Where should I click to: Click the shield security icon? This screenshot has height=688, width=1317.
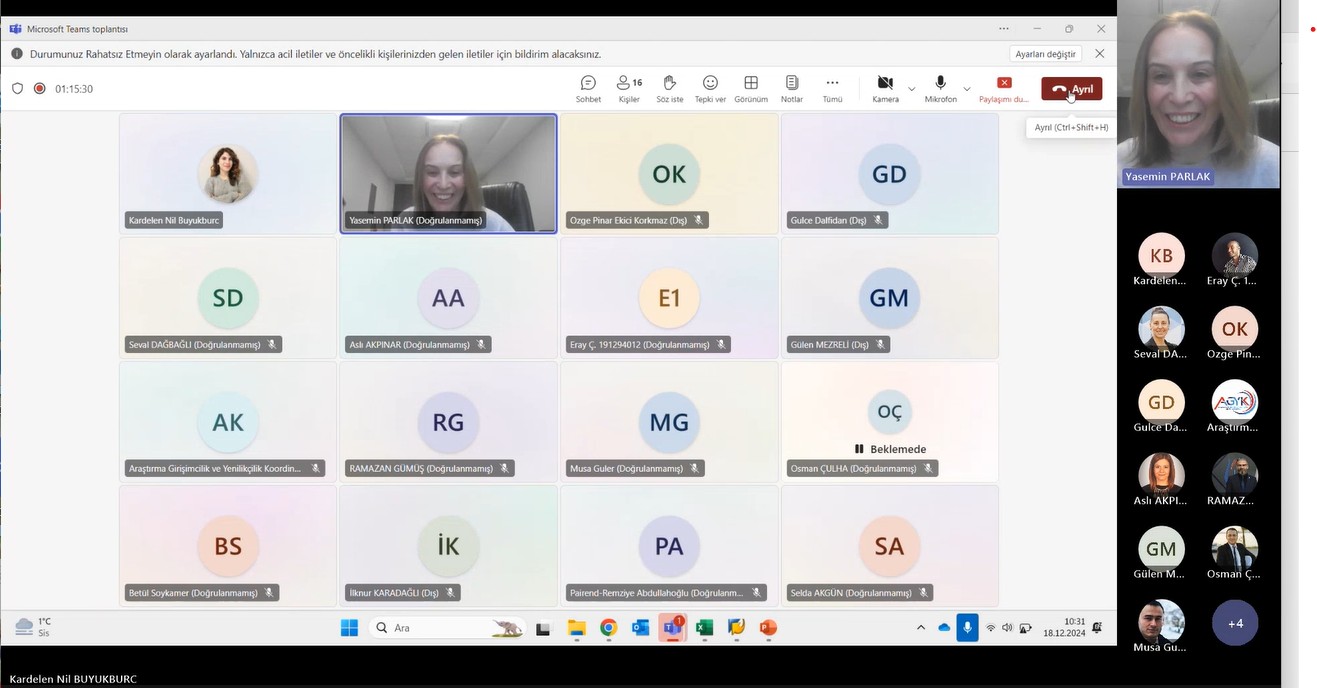click(x=17, y=89)
